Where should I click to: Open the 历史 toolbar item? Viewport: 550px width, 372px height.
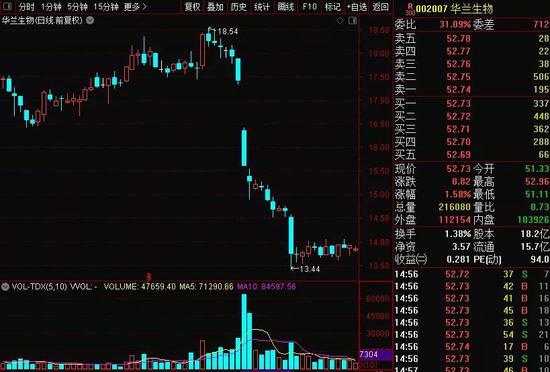click(239, 7)
